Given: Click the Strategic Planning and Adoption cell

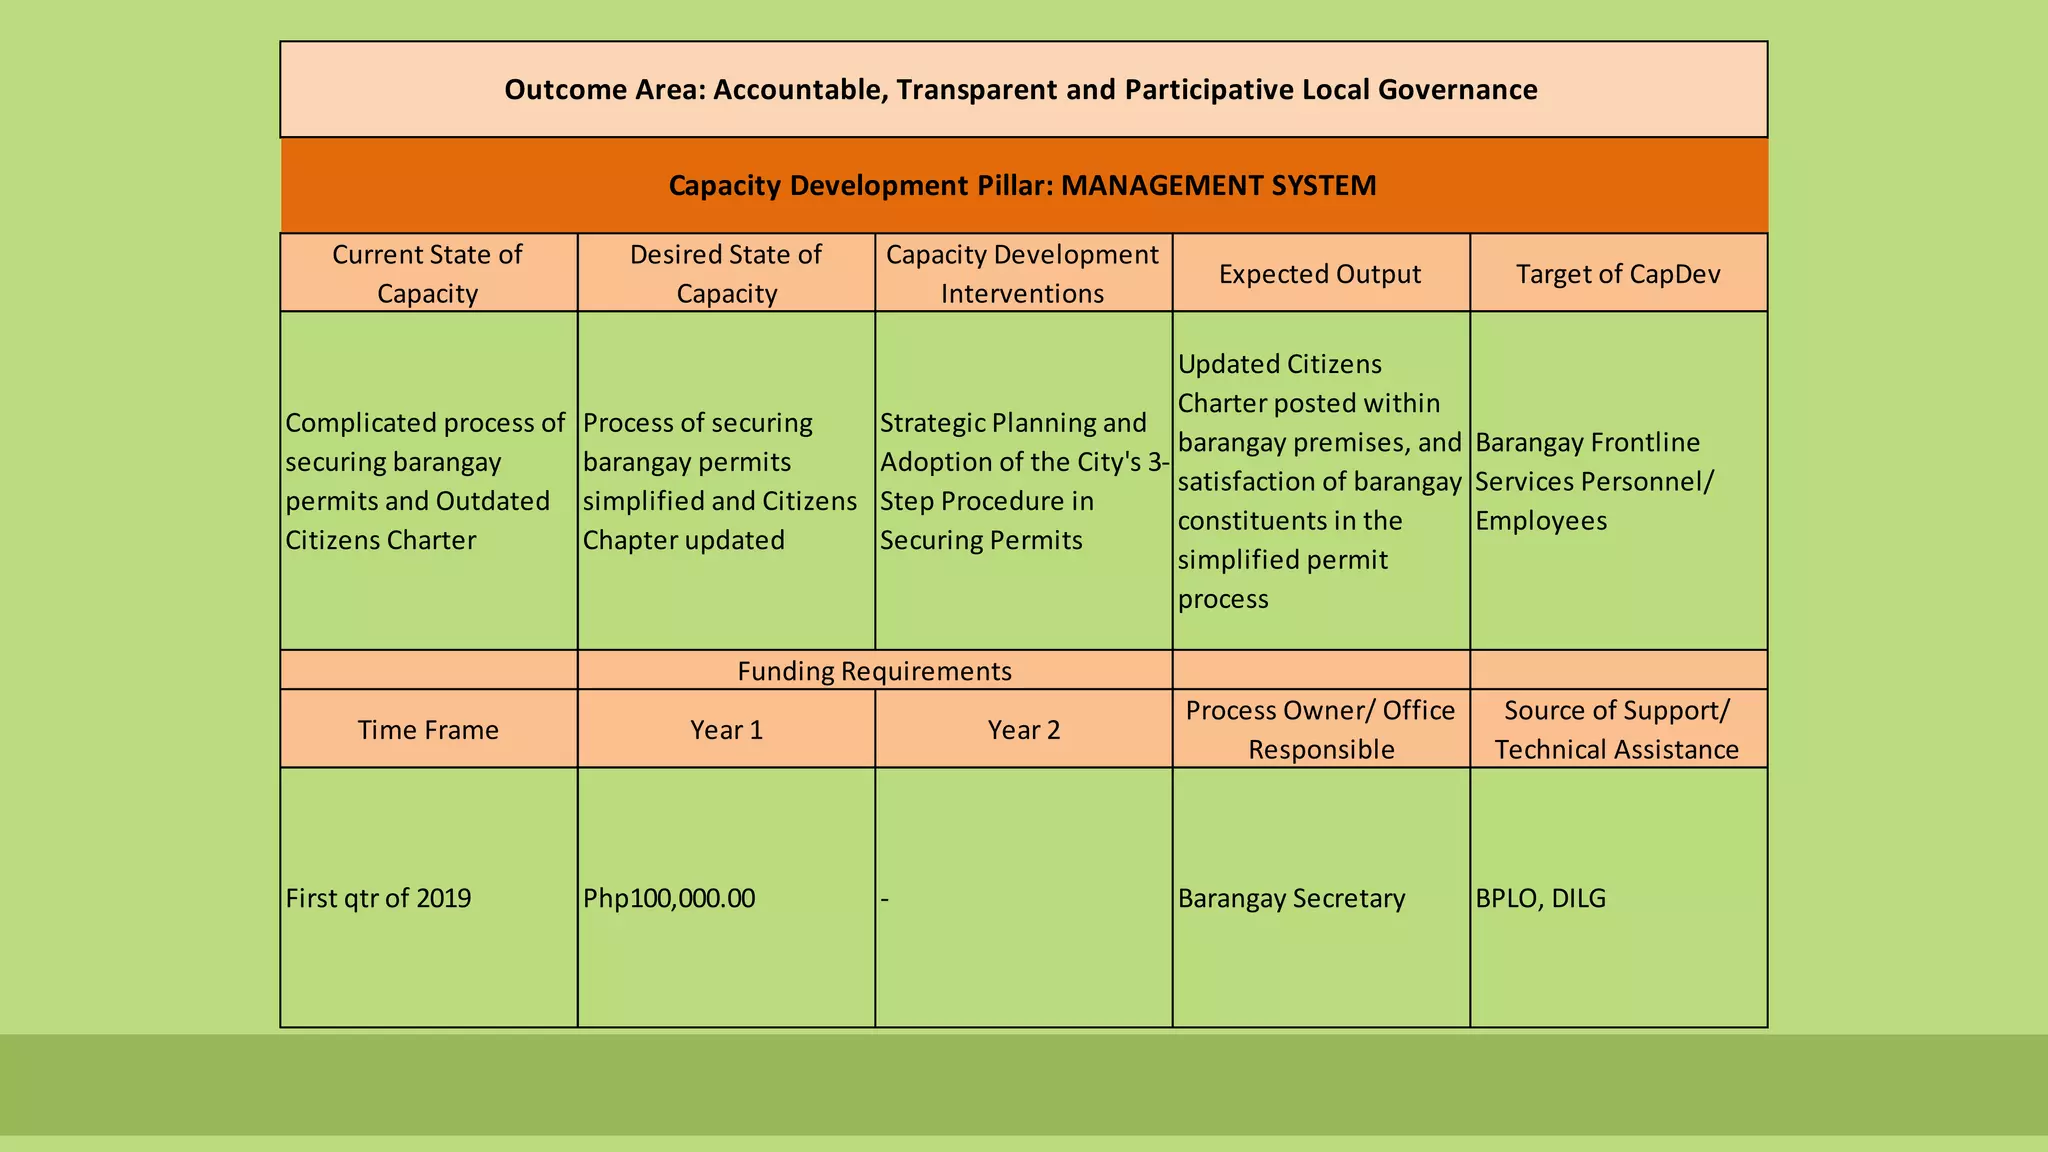Looking at the screenshot, I should point(1022,481).
